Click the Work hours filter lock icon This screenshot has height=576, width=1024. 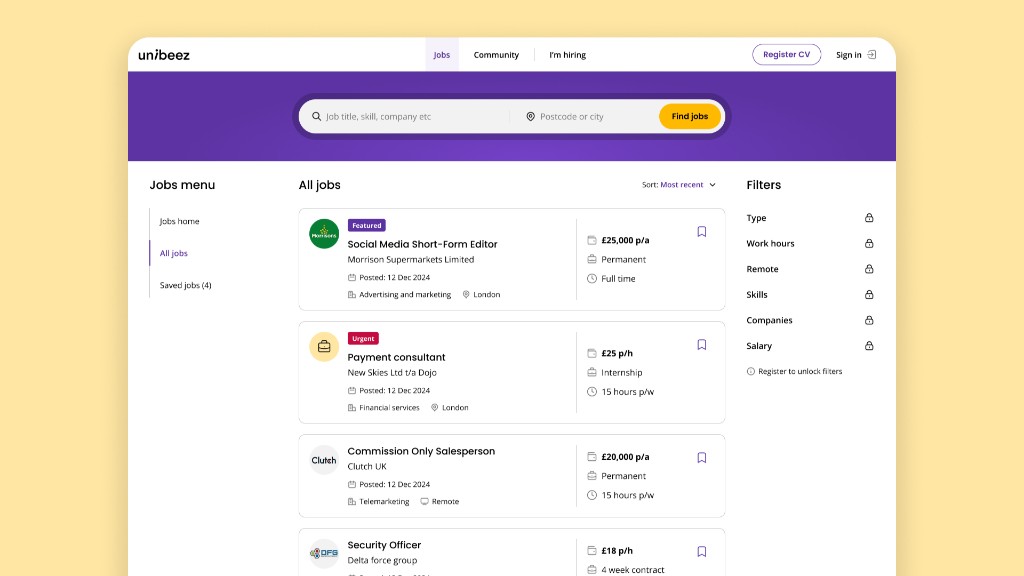[869, 243]
